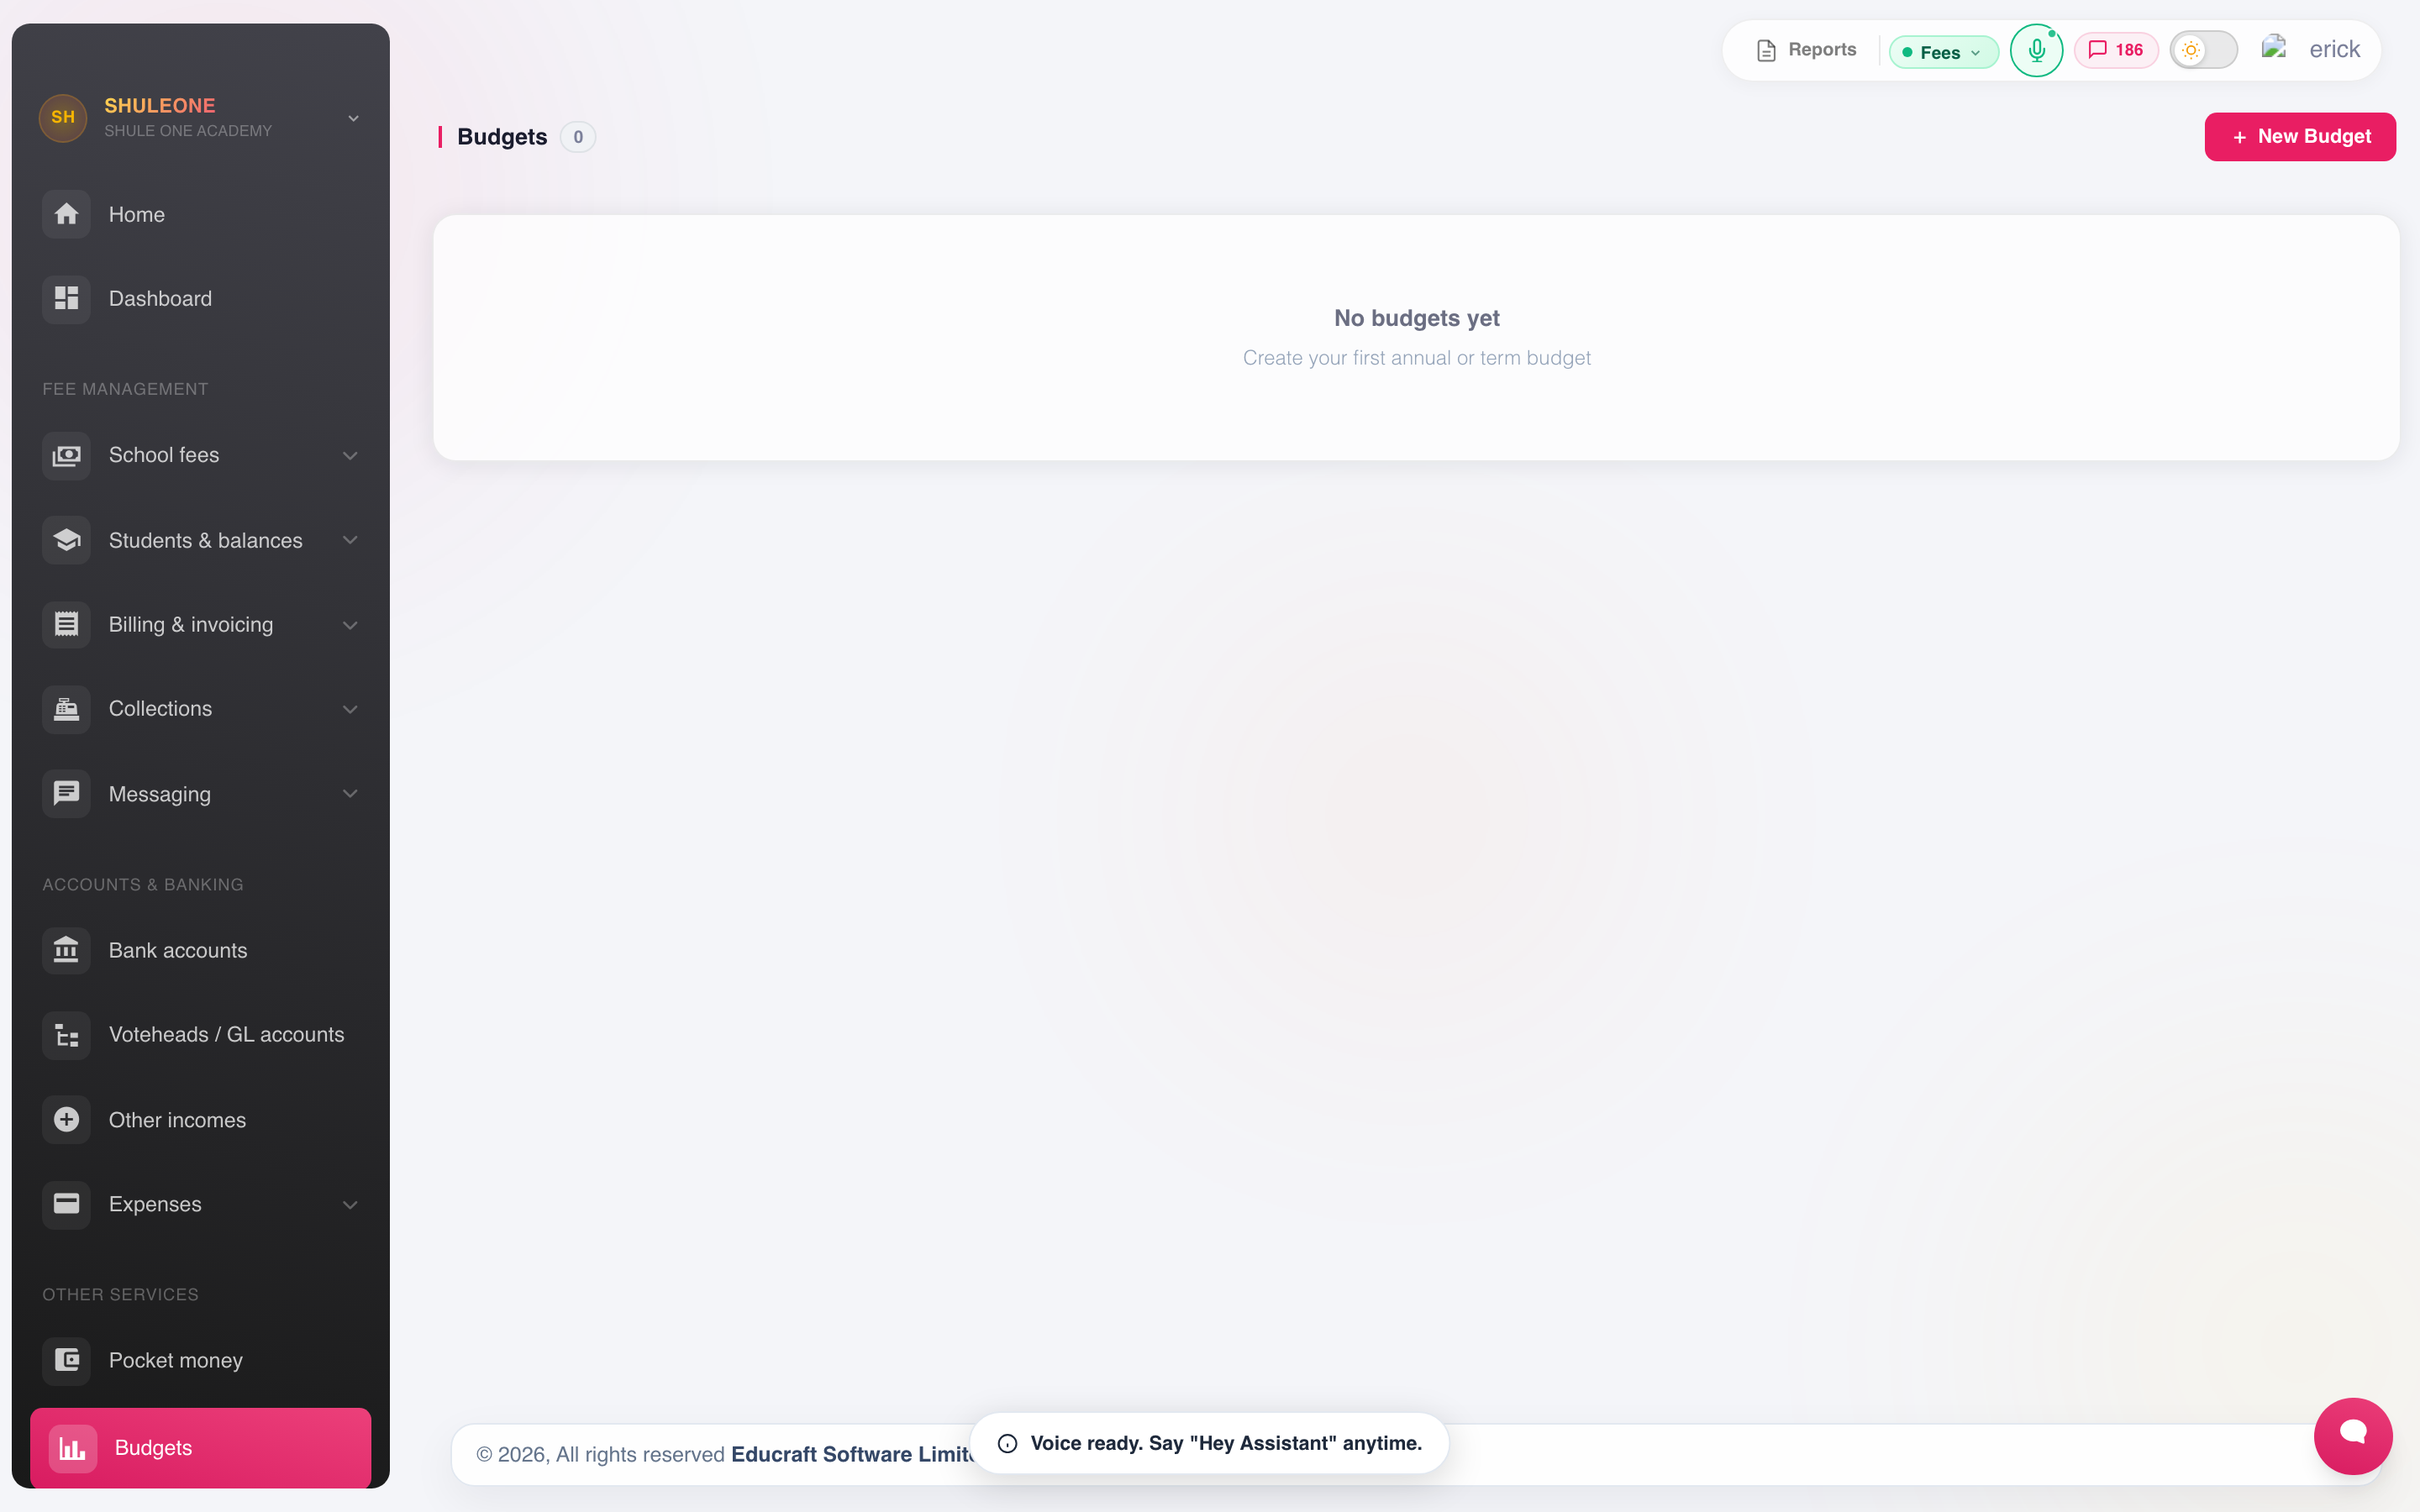Click the "© 2026, All rights reserved" footer text
This screenshot has height=1512, width=2420.
(600, 1454)
